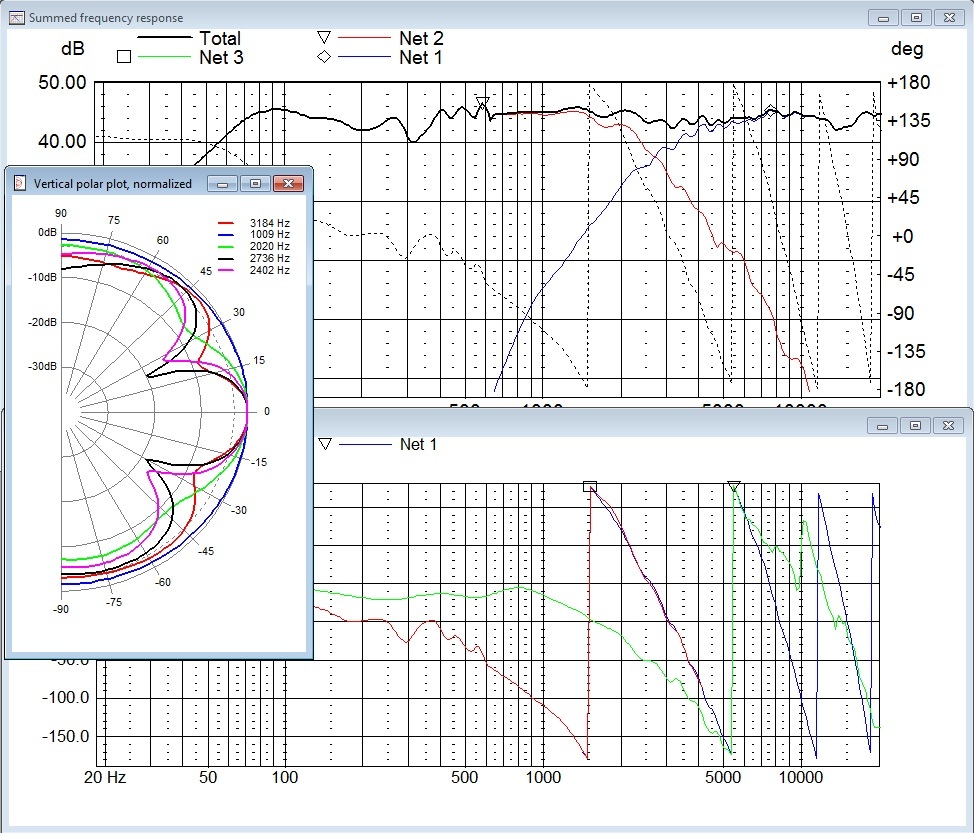Select square marker atop the lower phase graph
The width and height of the screenshot is (974, 833).
coord(589,486)
